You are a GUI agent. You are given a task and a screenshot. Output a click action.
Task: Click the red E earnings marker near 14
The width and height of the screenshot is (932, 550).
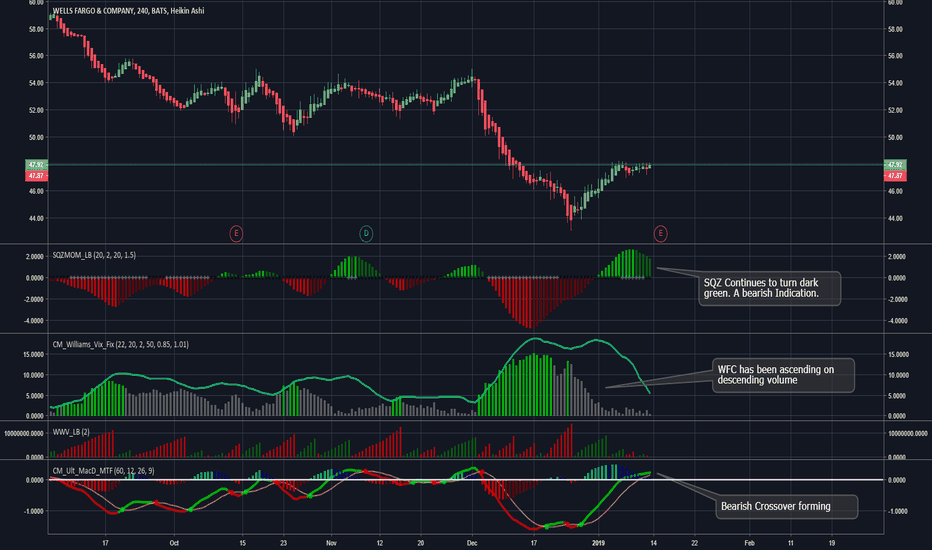(x=660, y=233)
